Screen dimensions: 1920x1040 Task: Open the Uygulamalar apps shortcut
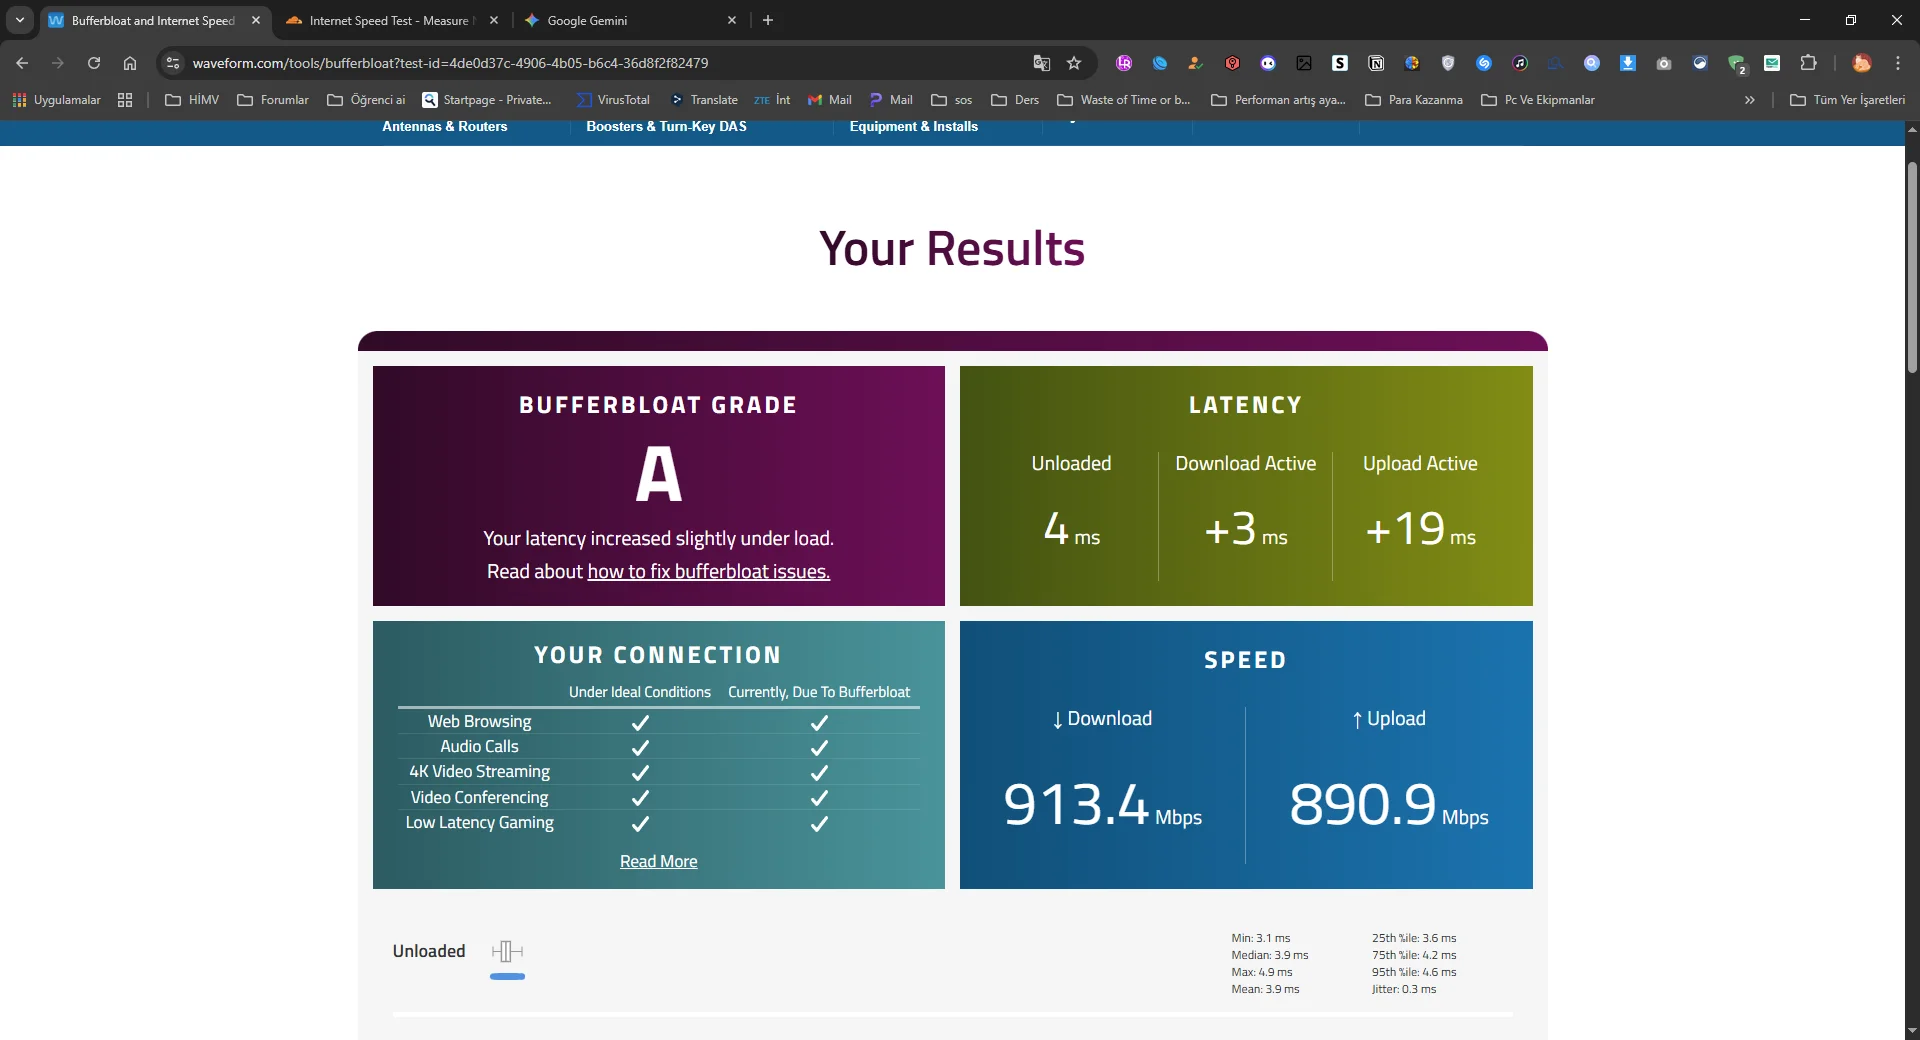[x=56, y=100]
